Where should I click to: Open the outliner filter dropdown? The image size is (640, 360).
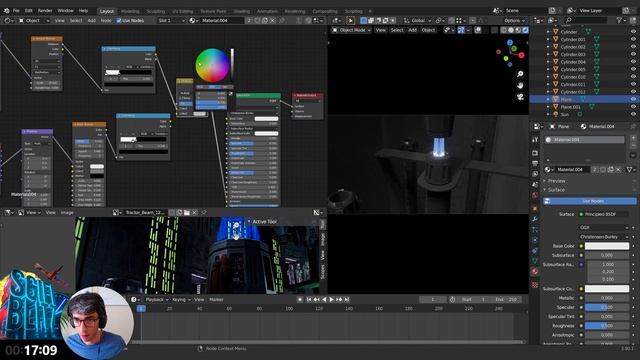[x=622, y=20]
